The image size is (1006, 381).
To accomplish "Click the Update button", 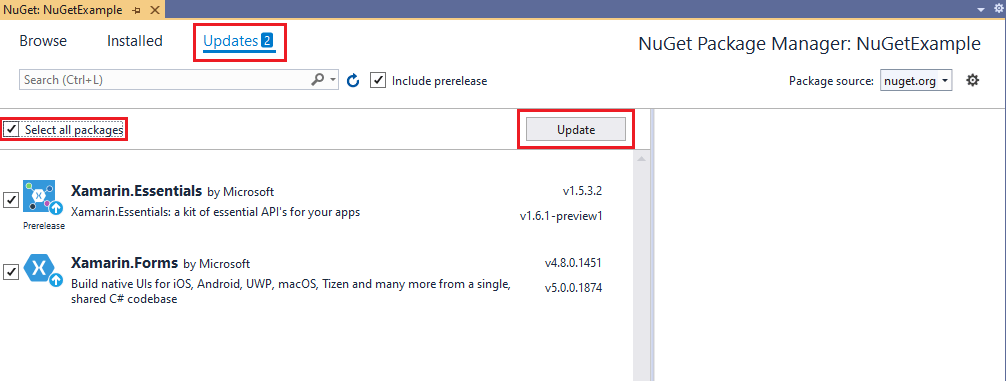I will tap(575, 130).
